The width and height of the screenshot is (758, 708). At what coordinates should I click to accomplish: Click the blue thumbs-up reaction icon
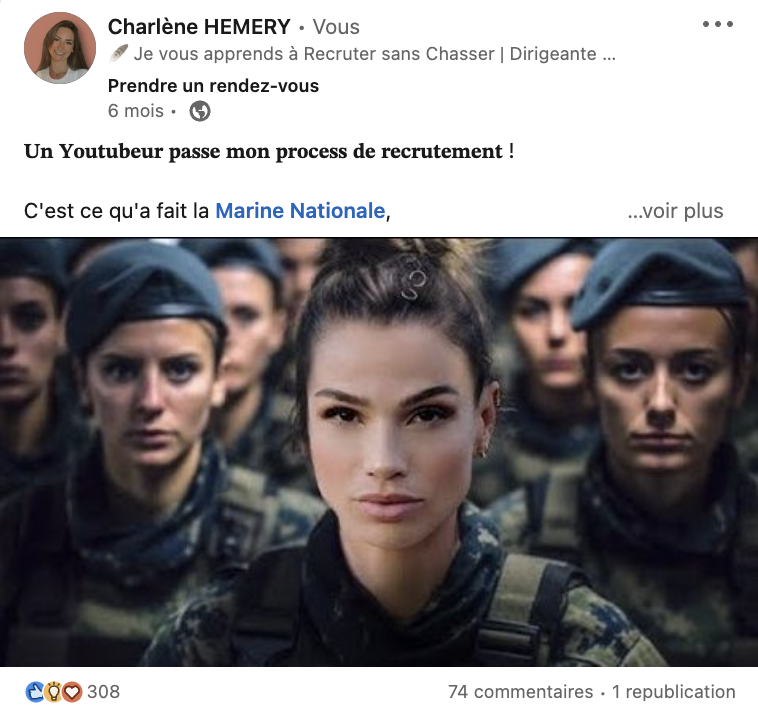point(34,692)
